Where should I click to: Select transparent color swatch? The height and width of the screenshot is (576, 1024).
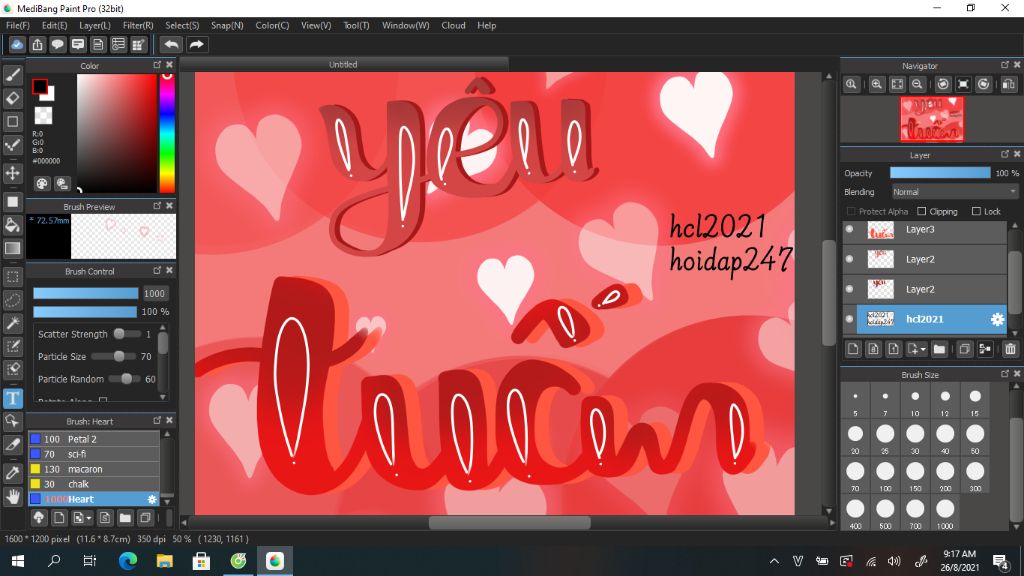pyautogui.click(x=43, y=116)
